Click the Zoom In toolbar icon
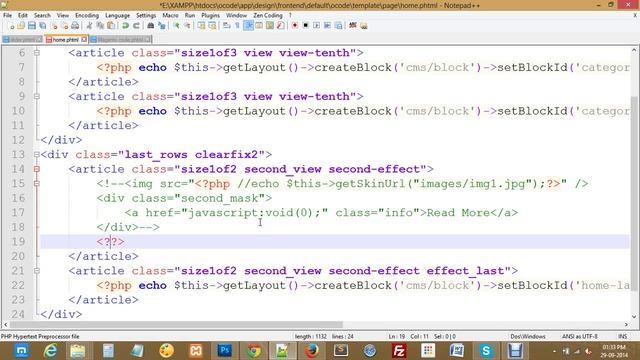 coord(176,26)
